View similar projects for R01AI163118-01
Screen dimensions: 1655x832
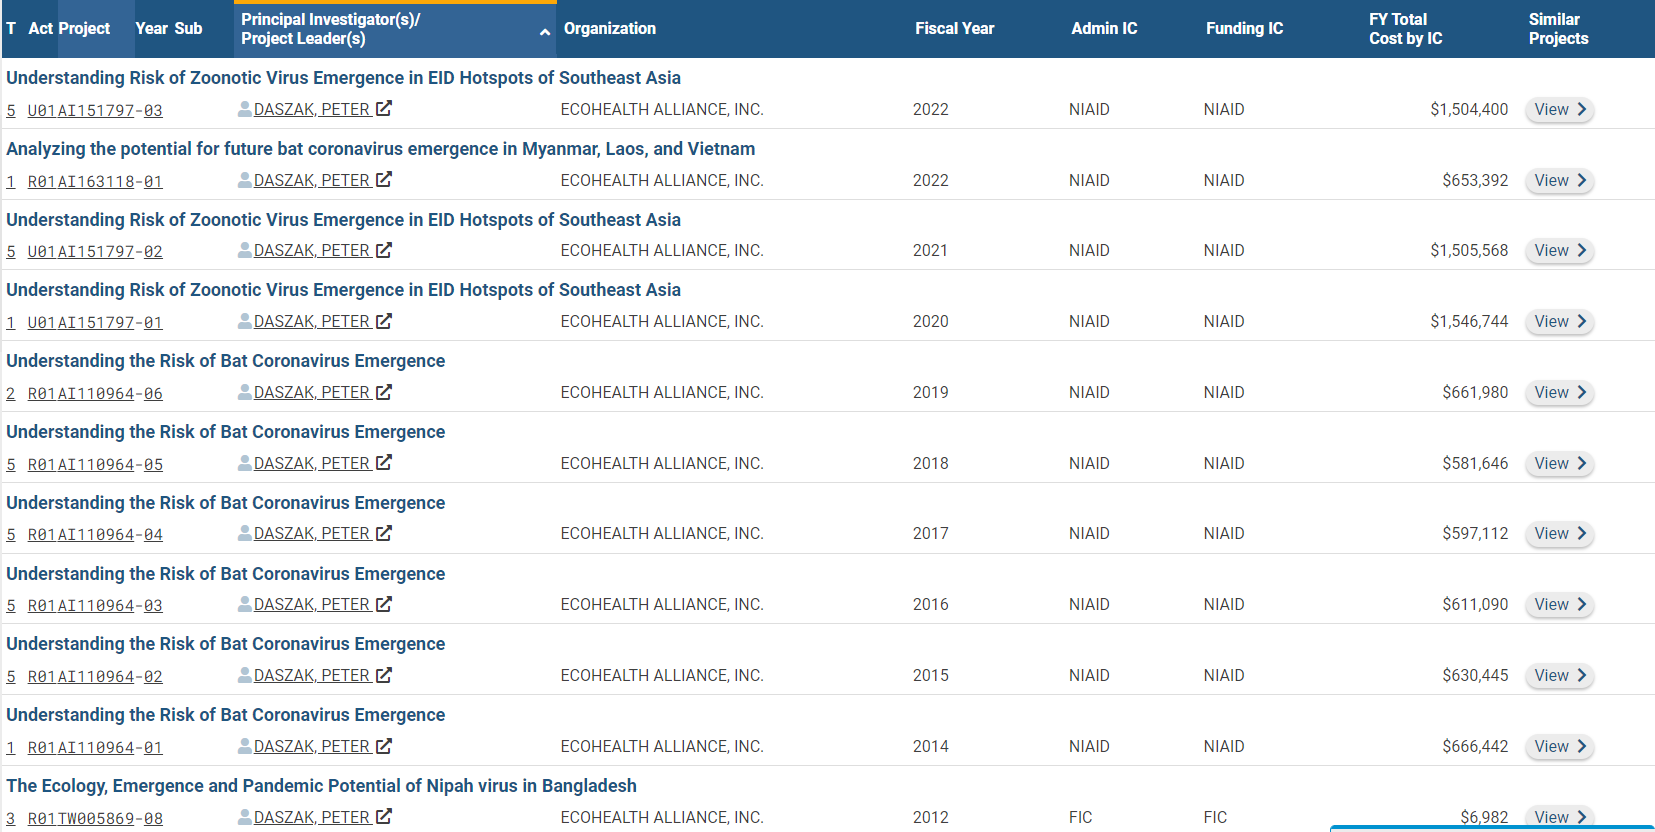(1559, 181)
